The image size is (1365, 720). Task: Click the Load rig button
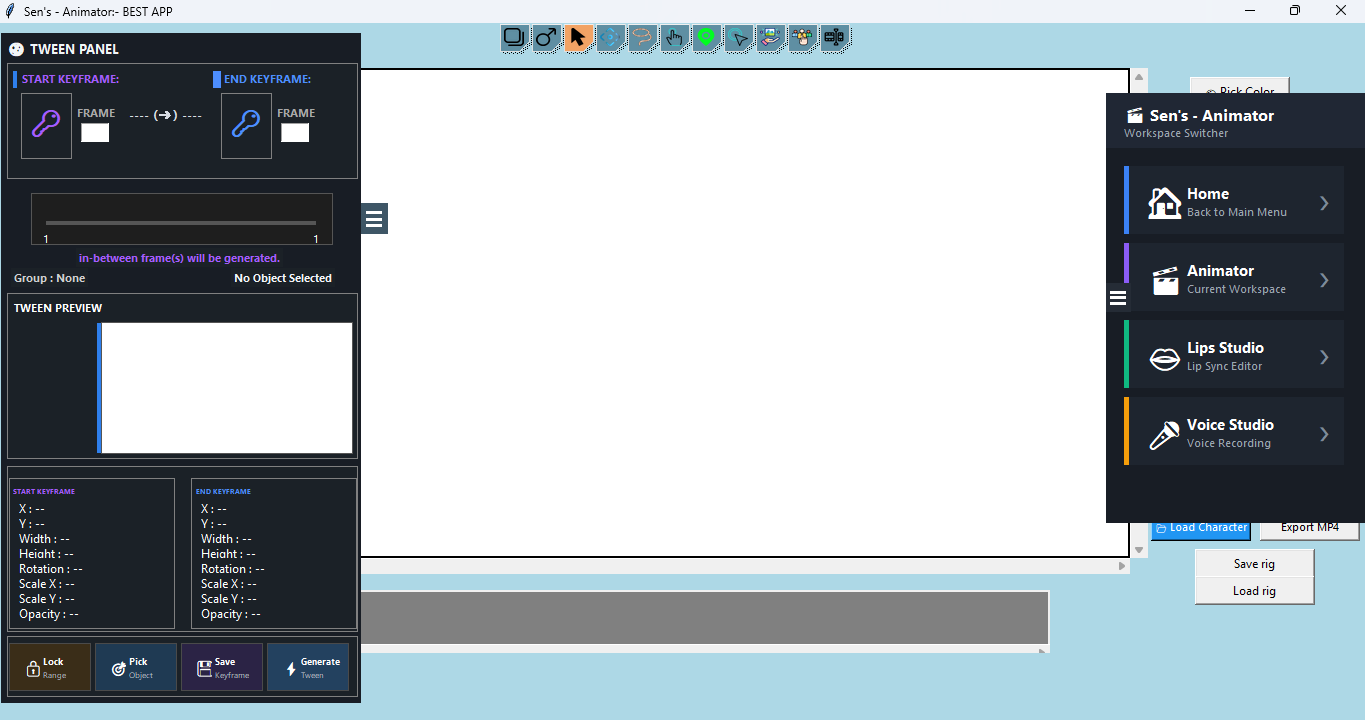(x=1254, y=591)
